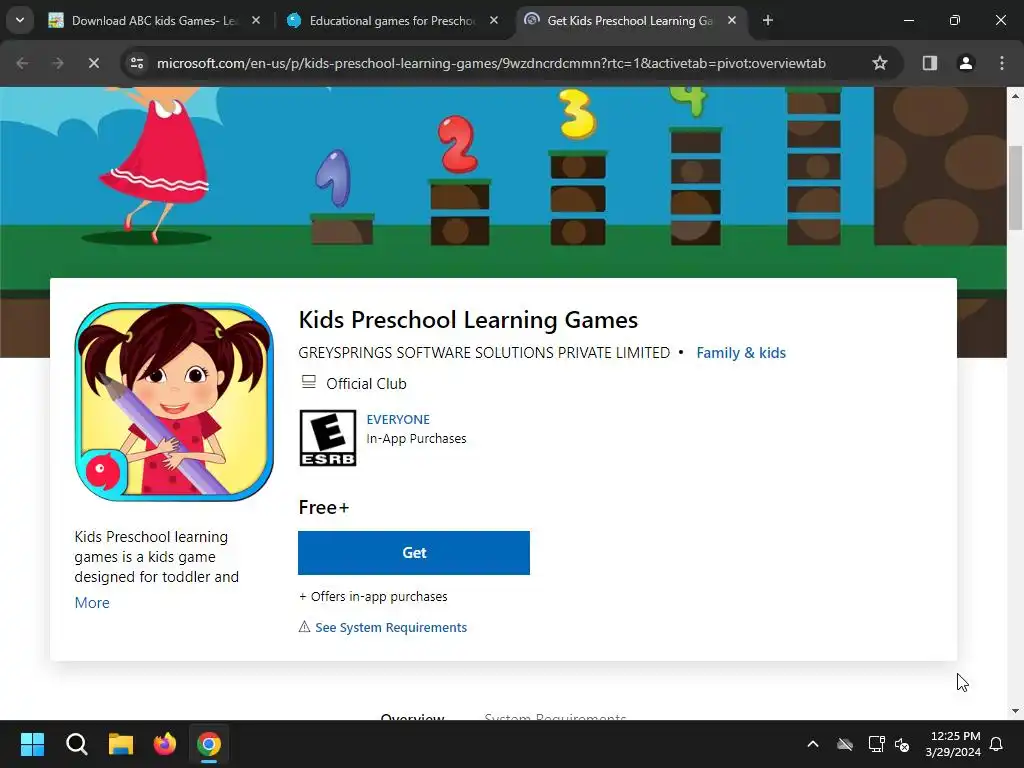Image resolution: width=1024 pixels, height=768 pixels.
Task: Show hidden system tray icons
Action: click(x=813, y=744)
